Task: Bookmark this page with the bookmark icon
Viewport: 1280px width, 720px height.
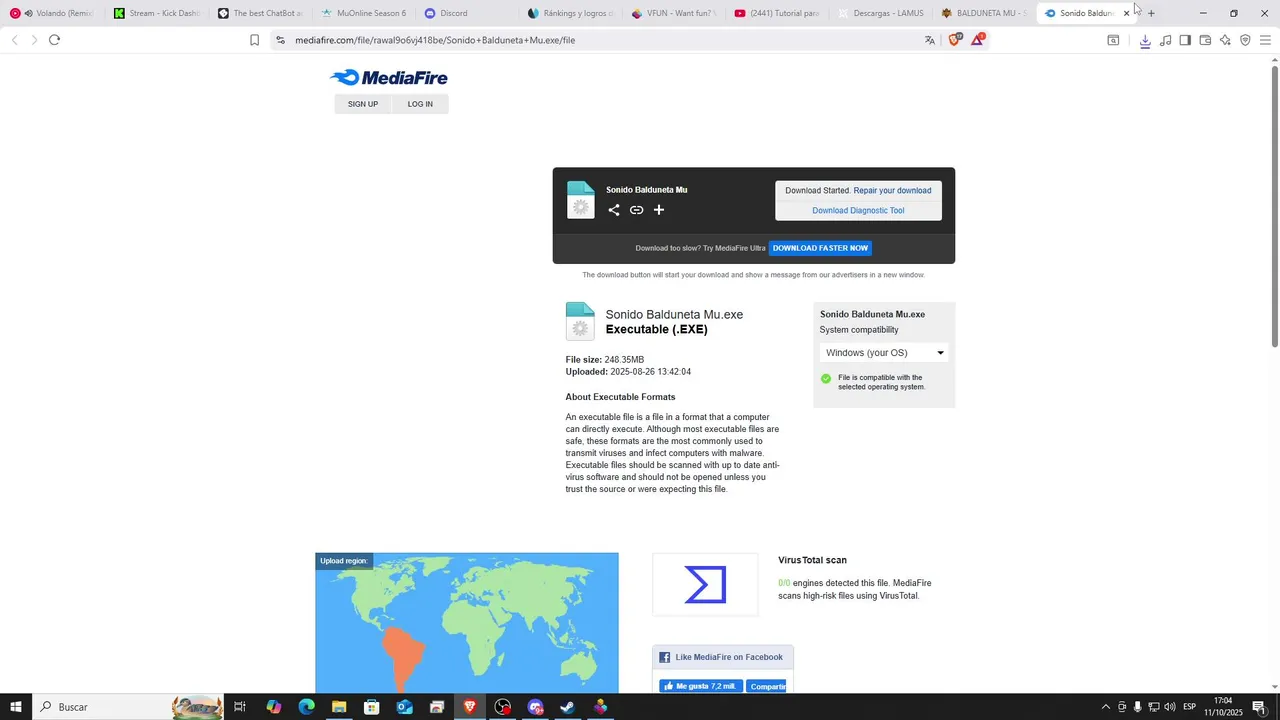Action: [255, 40]
